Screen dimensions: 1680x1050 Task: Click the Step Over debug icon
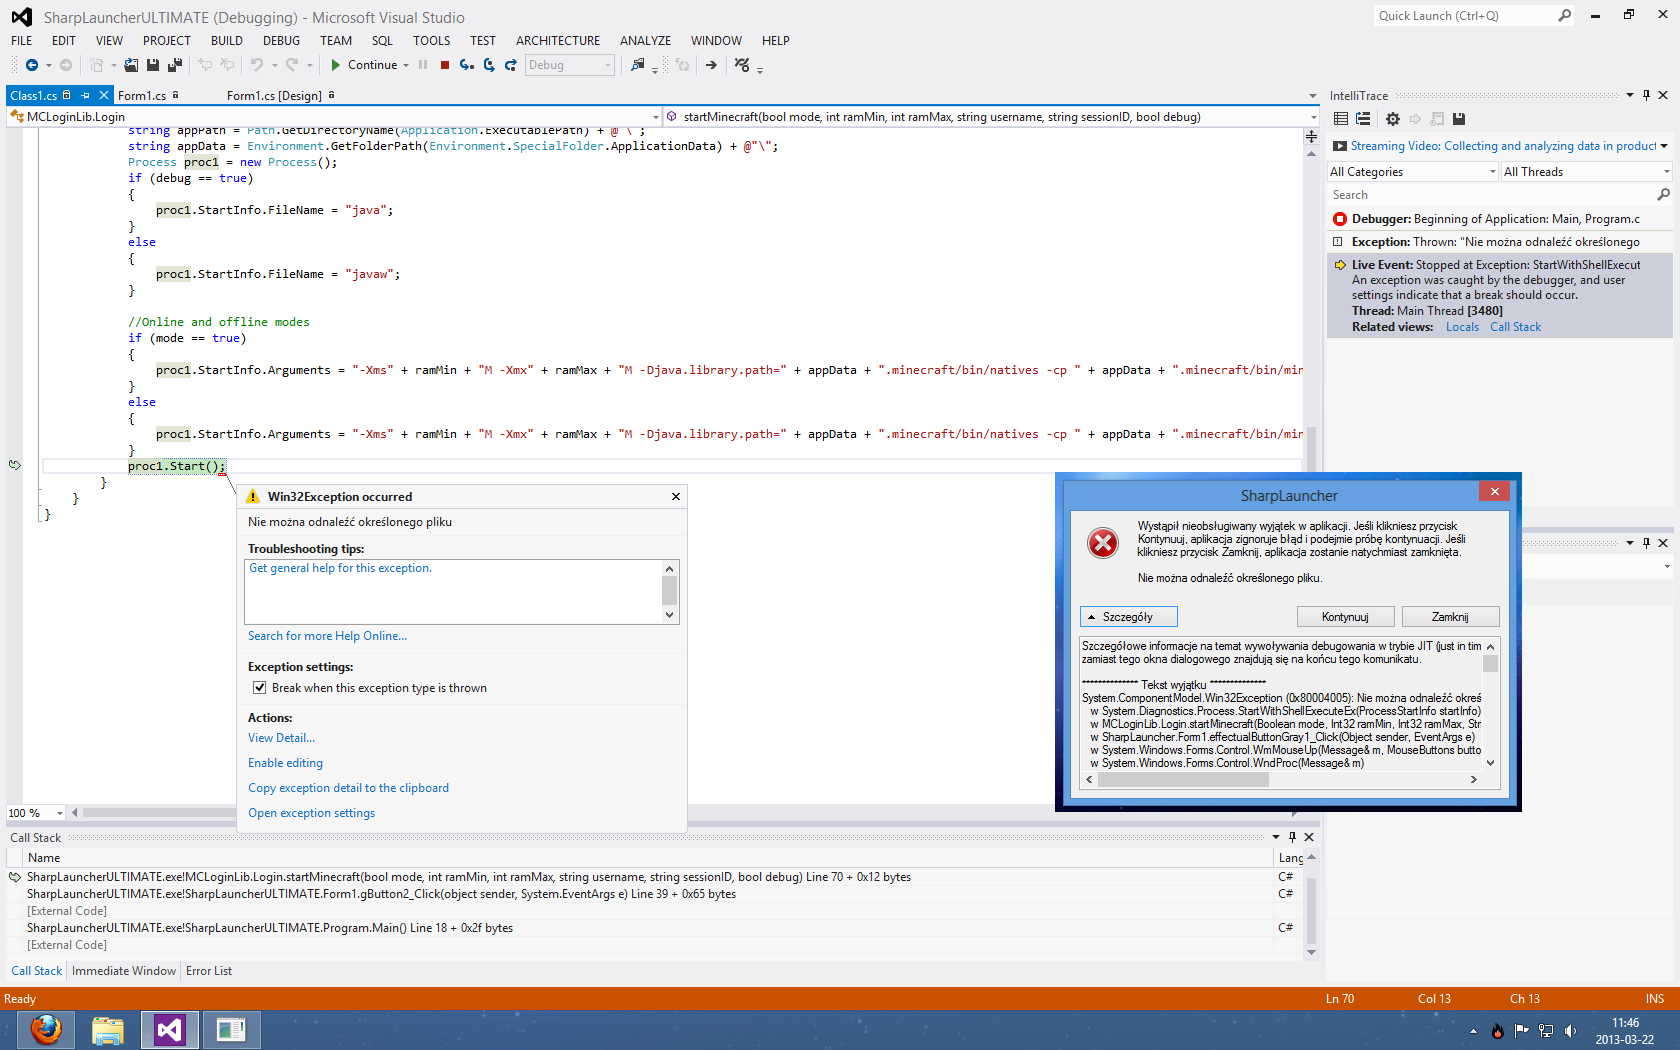[489, 65]
